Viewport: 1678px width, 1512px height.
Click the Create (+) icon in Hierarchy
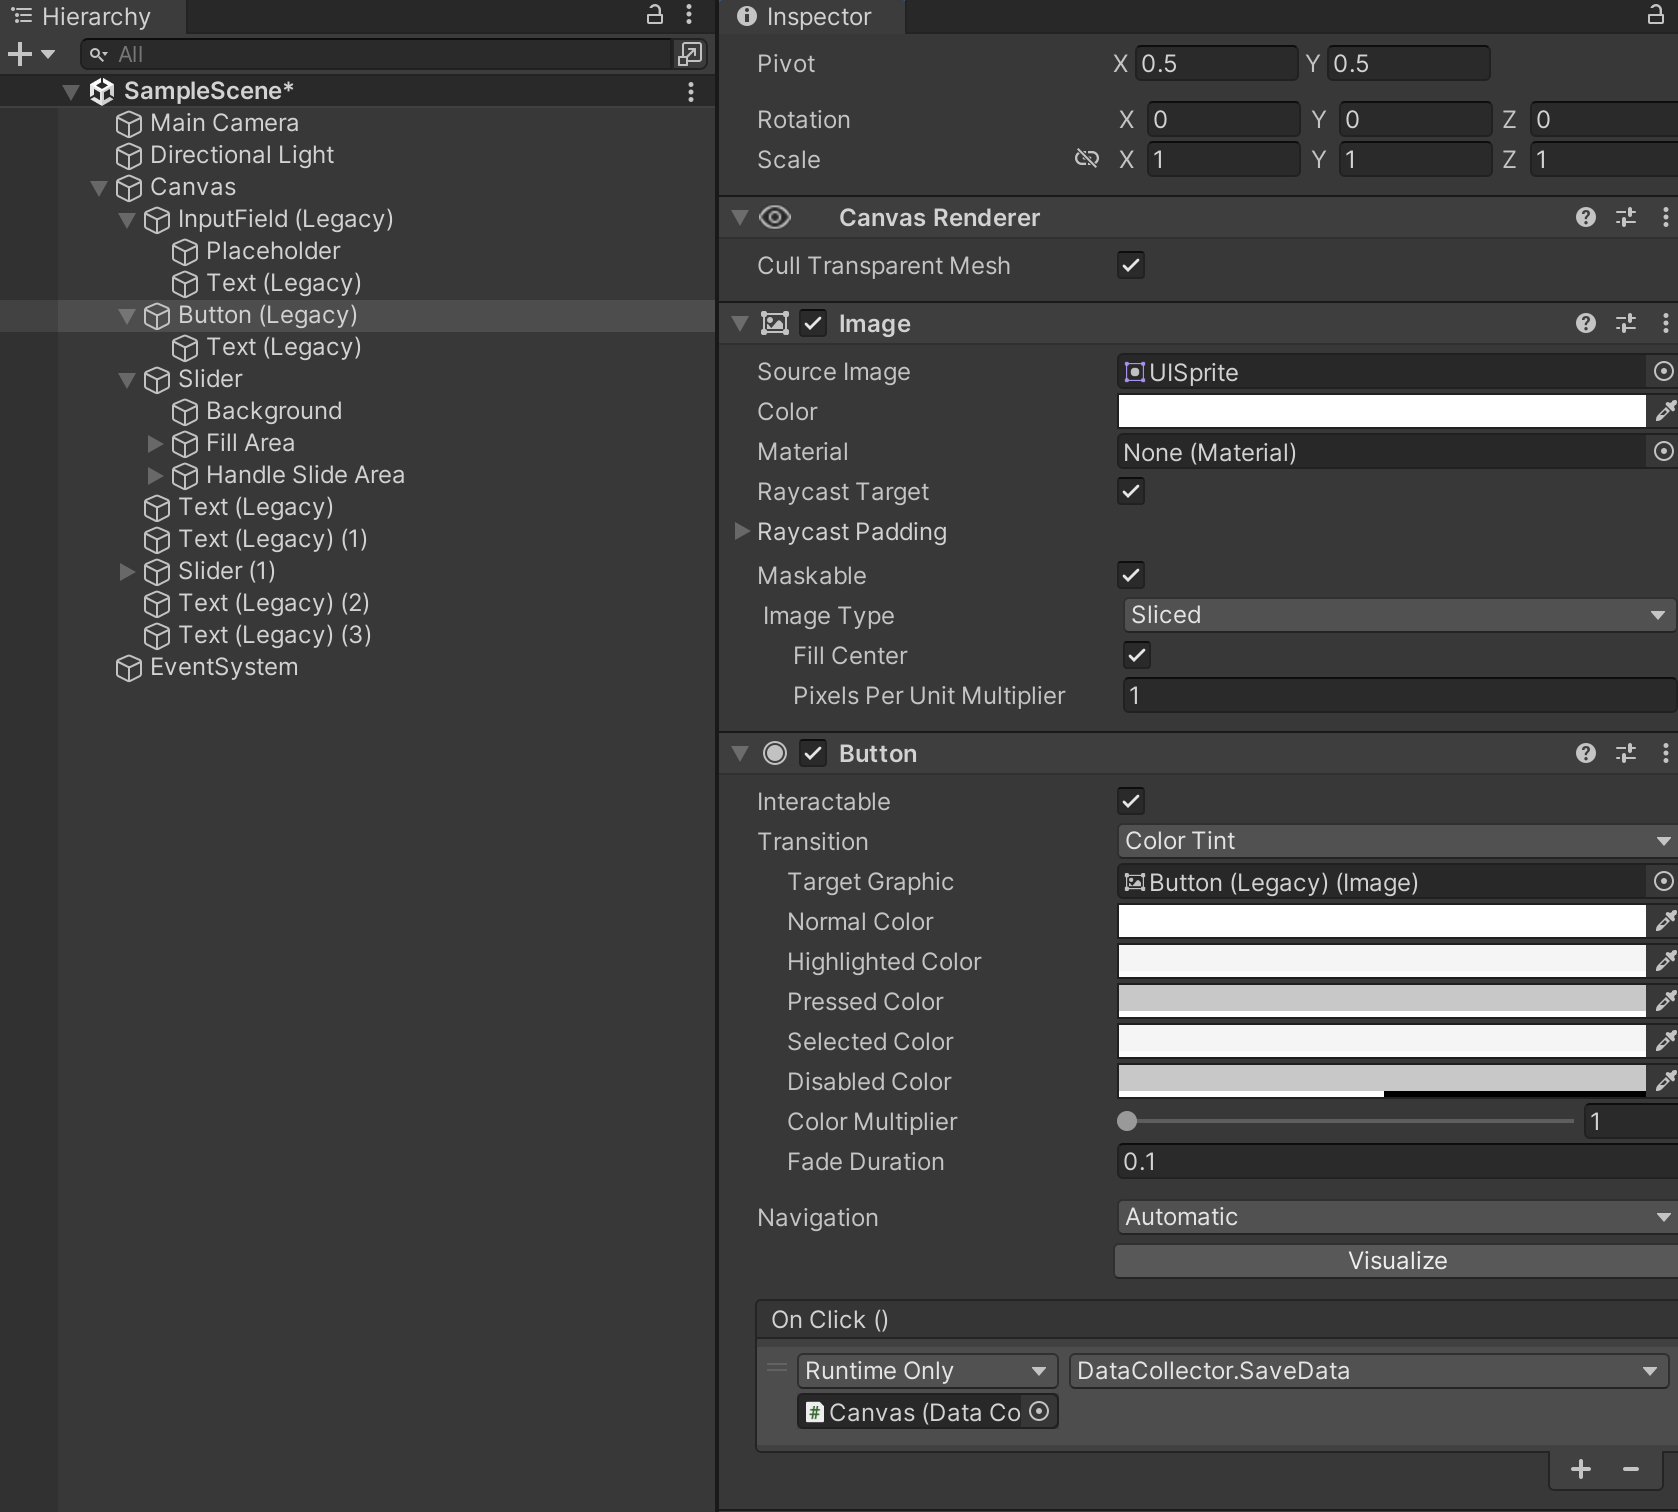(x=18, y=55)
